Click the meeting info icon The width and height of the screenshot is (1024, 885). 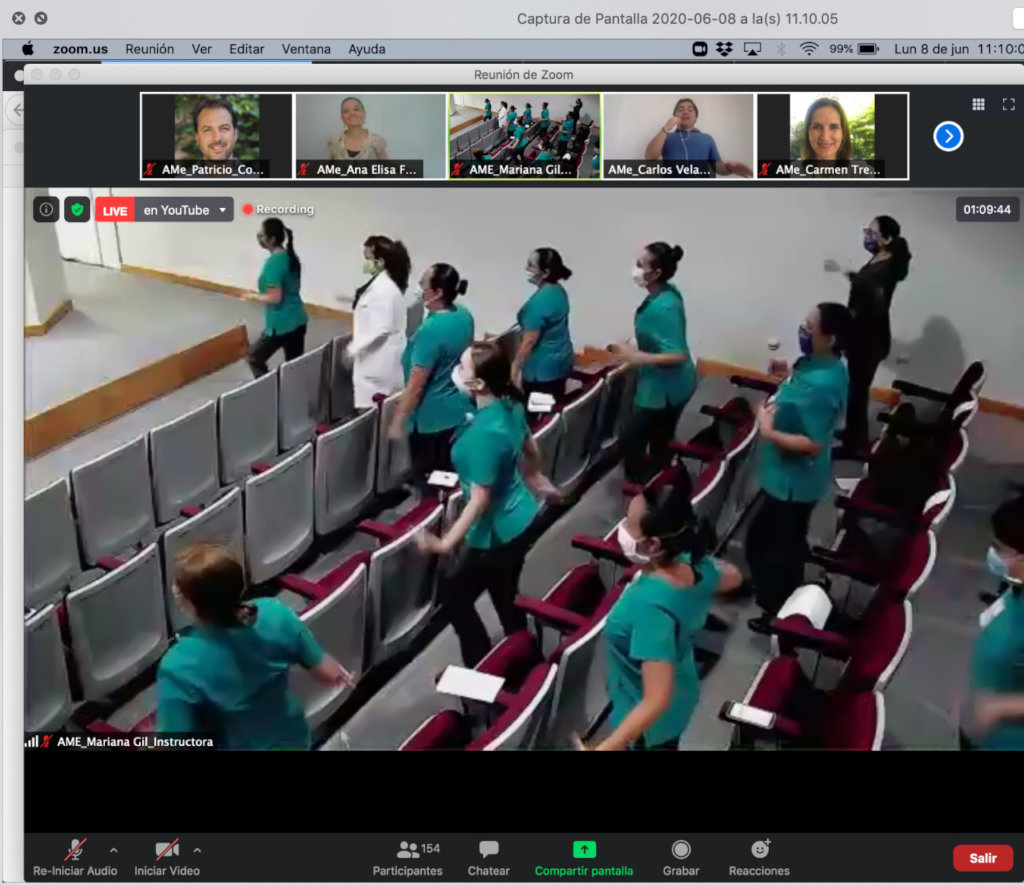[x=47, y=209]
